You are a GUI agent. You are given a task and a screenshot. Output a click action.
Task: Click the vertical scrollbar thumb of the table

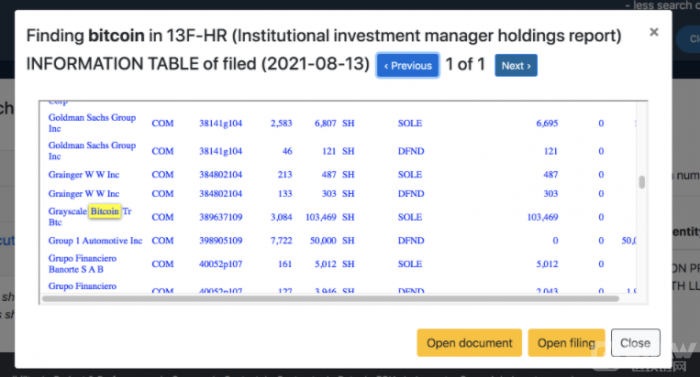[642, 182]
